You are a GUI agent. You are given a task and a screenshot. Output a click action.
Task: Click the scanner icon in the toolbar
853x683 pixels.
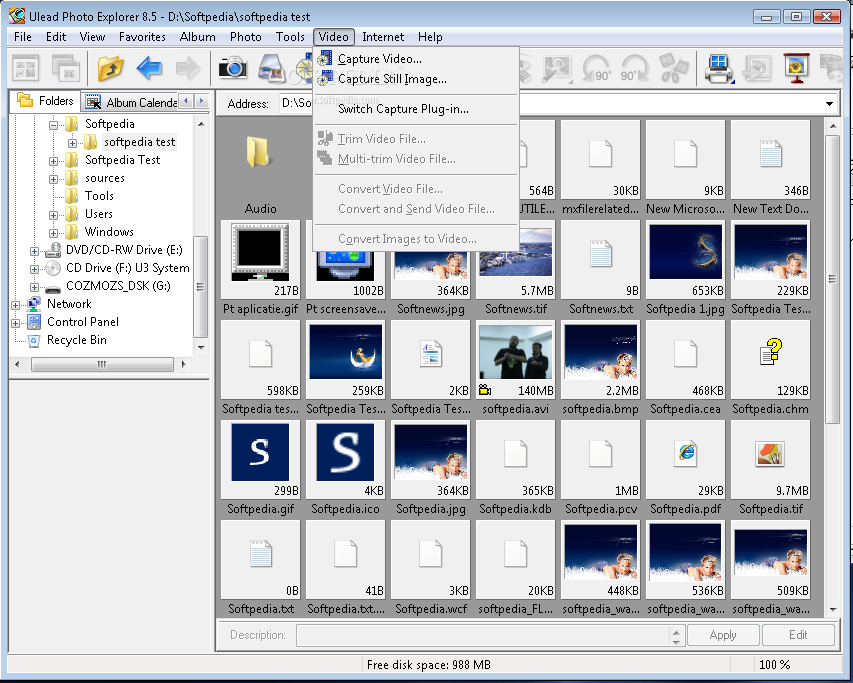[272, 69]
